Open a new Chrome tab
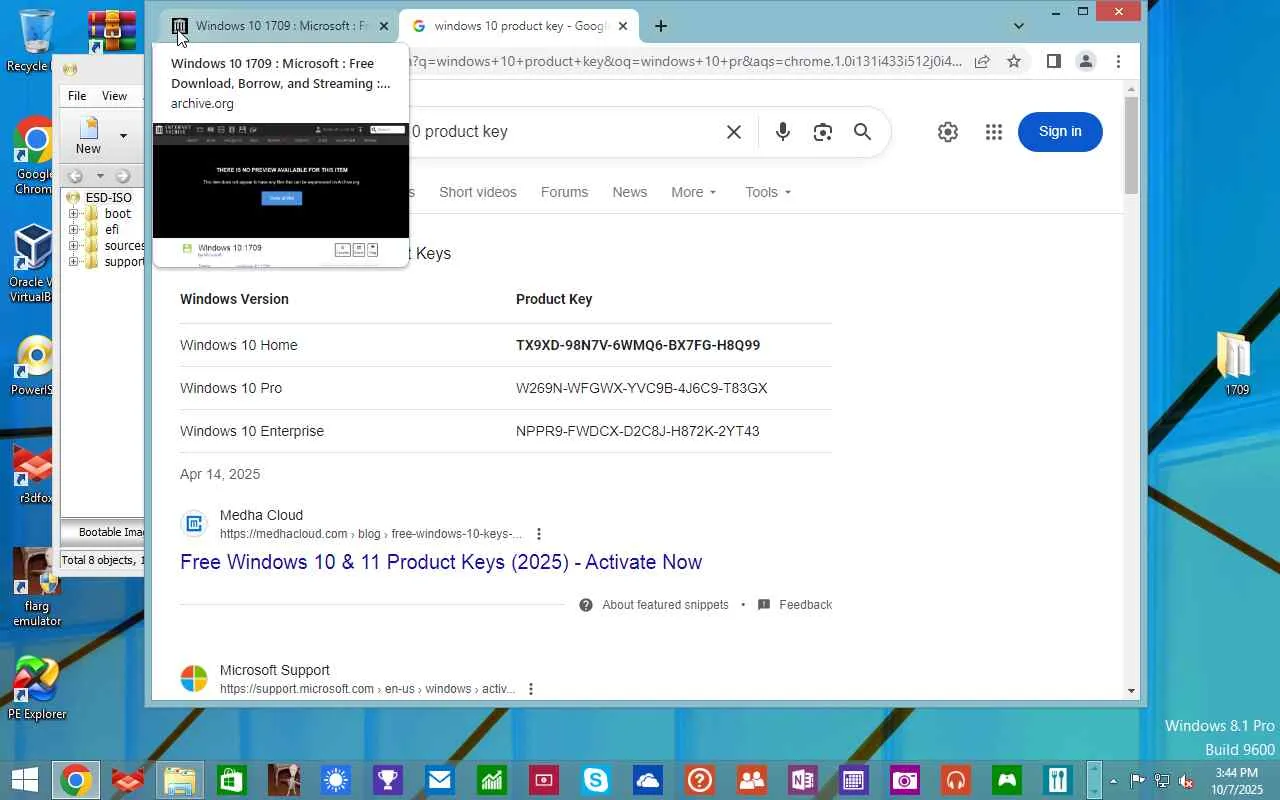Image resolution: width=1280 pixels, height=800 pixels. pos(660,26)
